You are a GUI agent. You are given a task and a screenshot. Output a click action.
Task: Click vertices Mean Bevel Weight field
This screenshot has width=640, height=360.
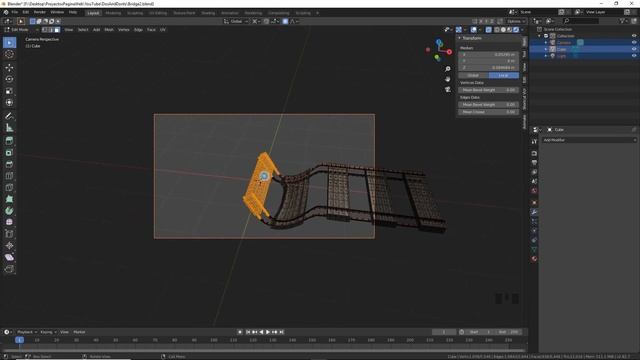pos(489,90)
